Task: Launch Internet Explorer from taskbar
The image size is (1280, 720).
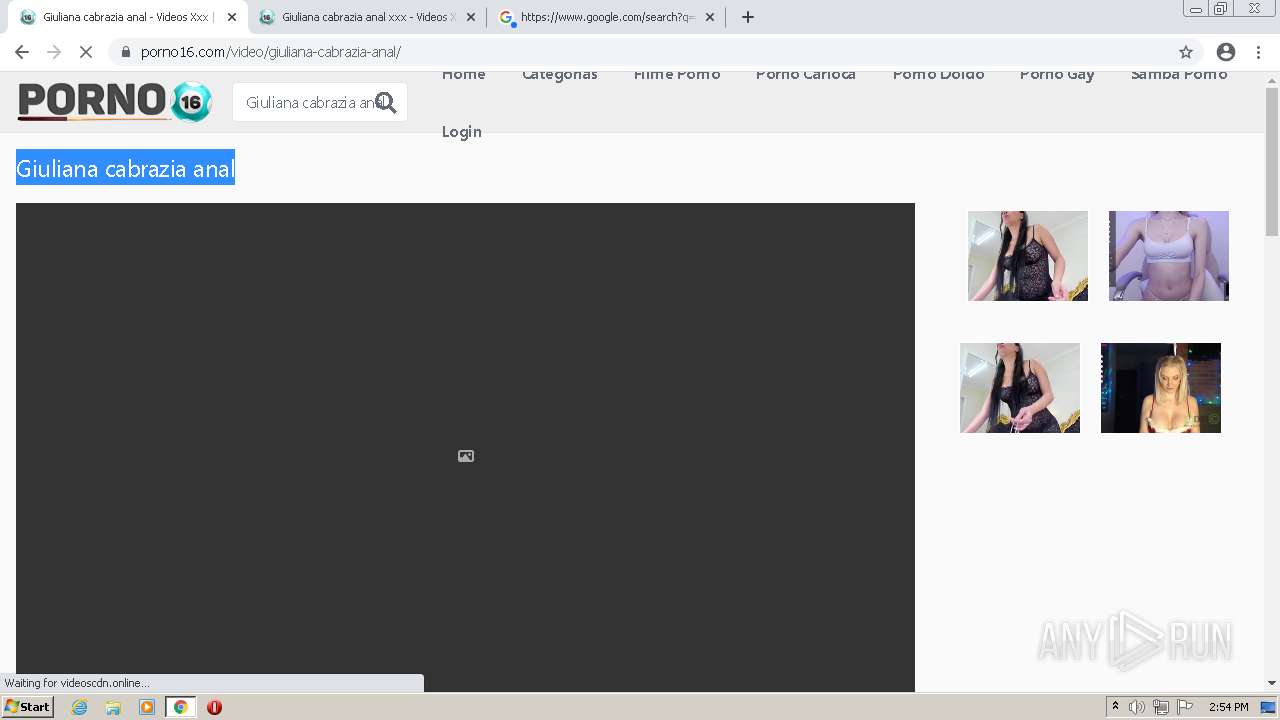Action: point(80,707)
